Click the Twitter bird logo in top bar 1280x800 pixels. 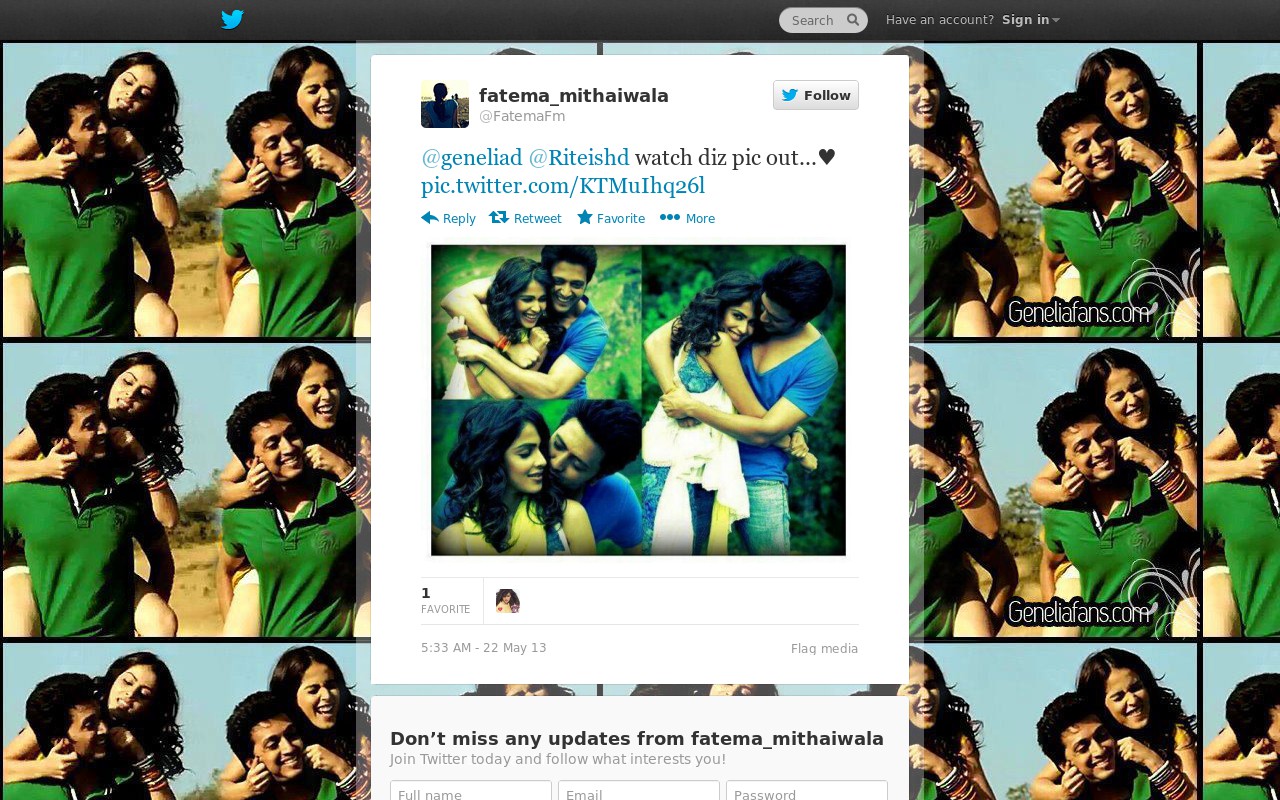tap(232, 19)
